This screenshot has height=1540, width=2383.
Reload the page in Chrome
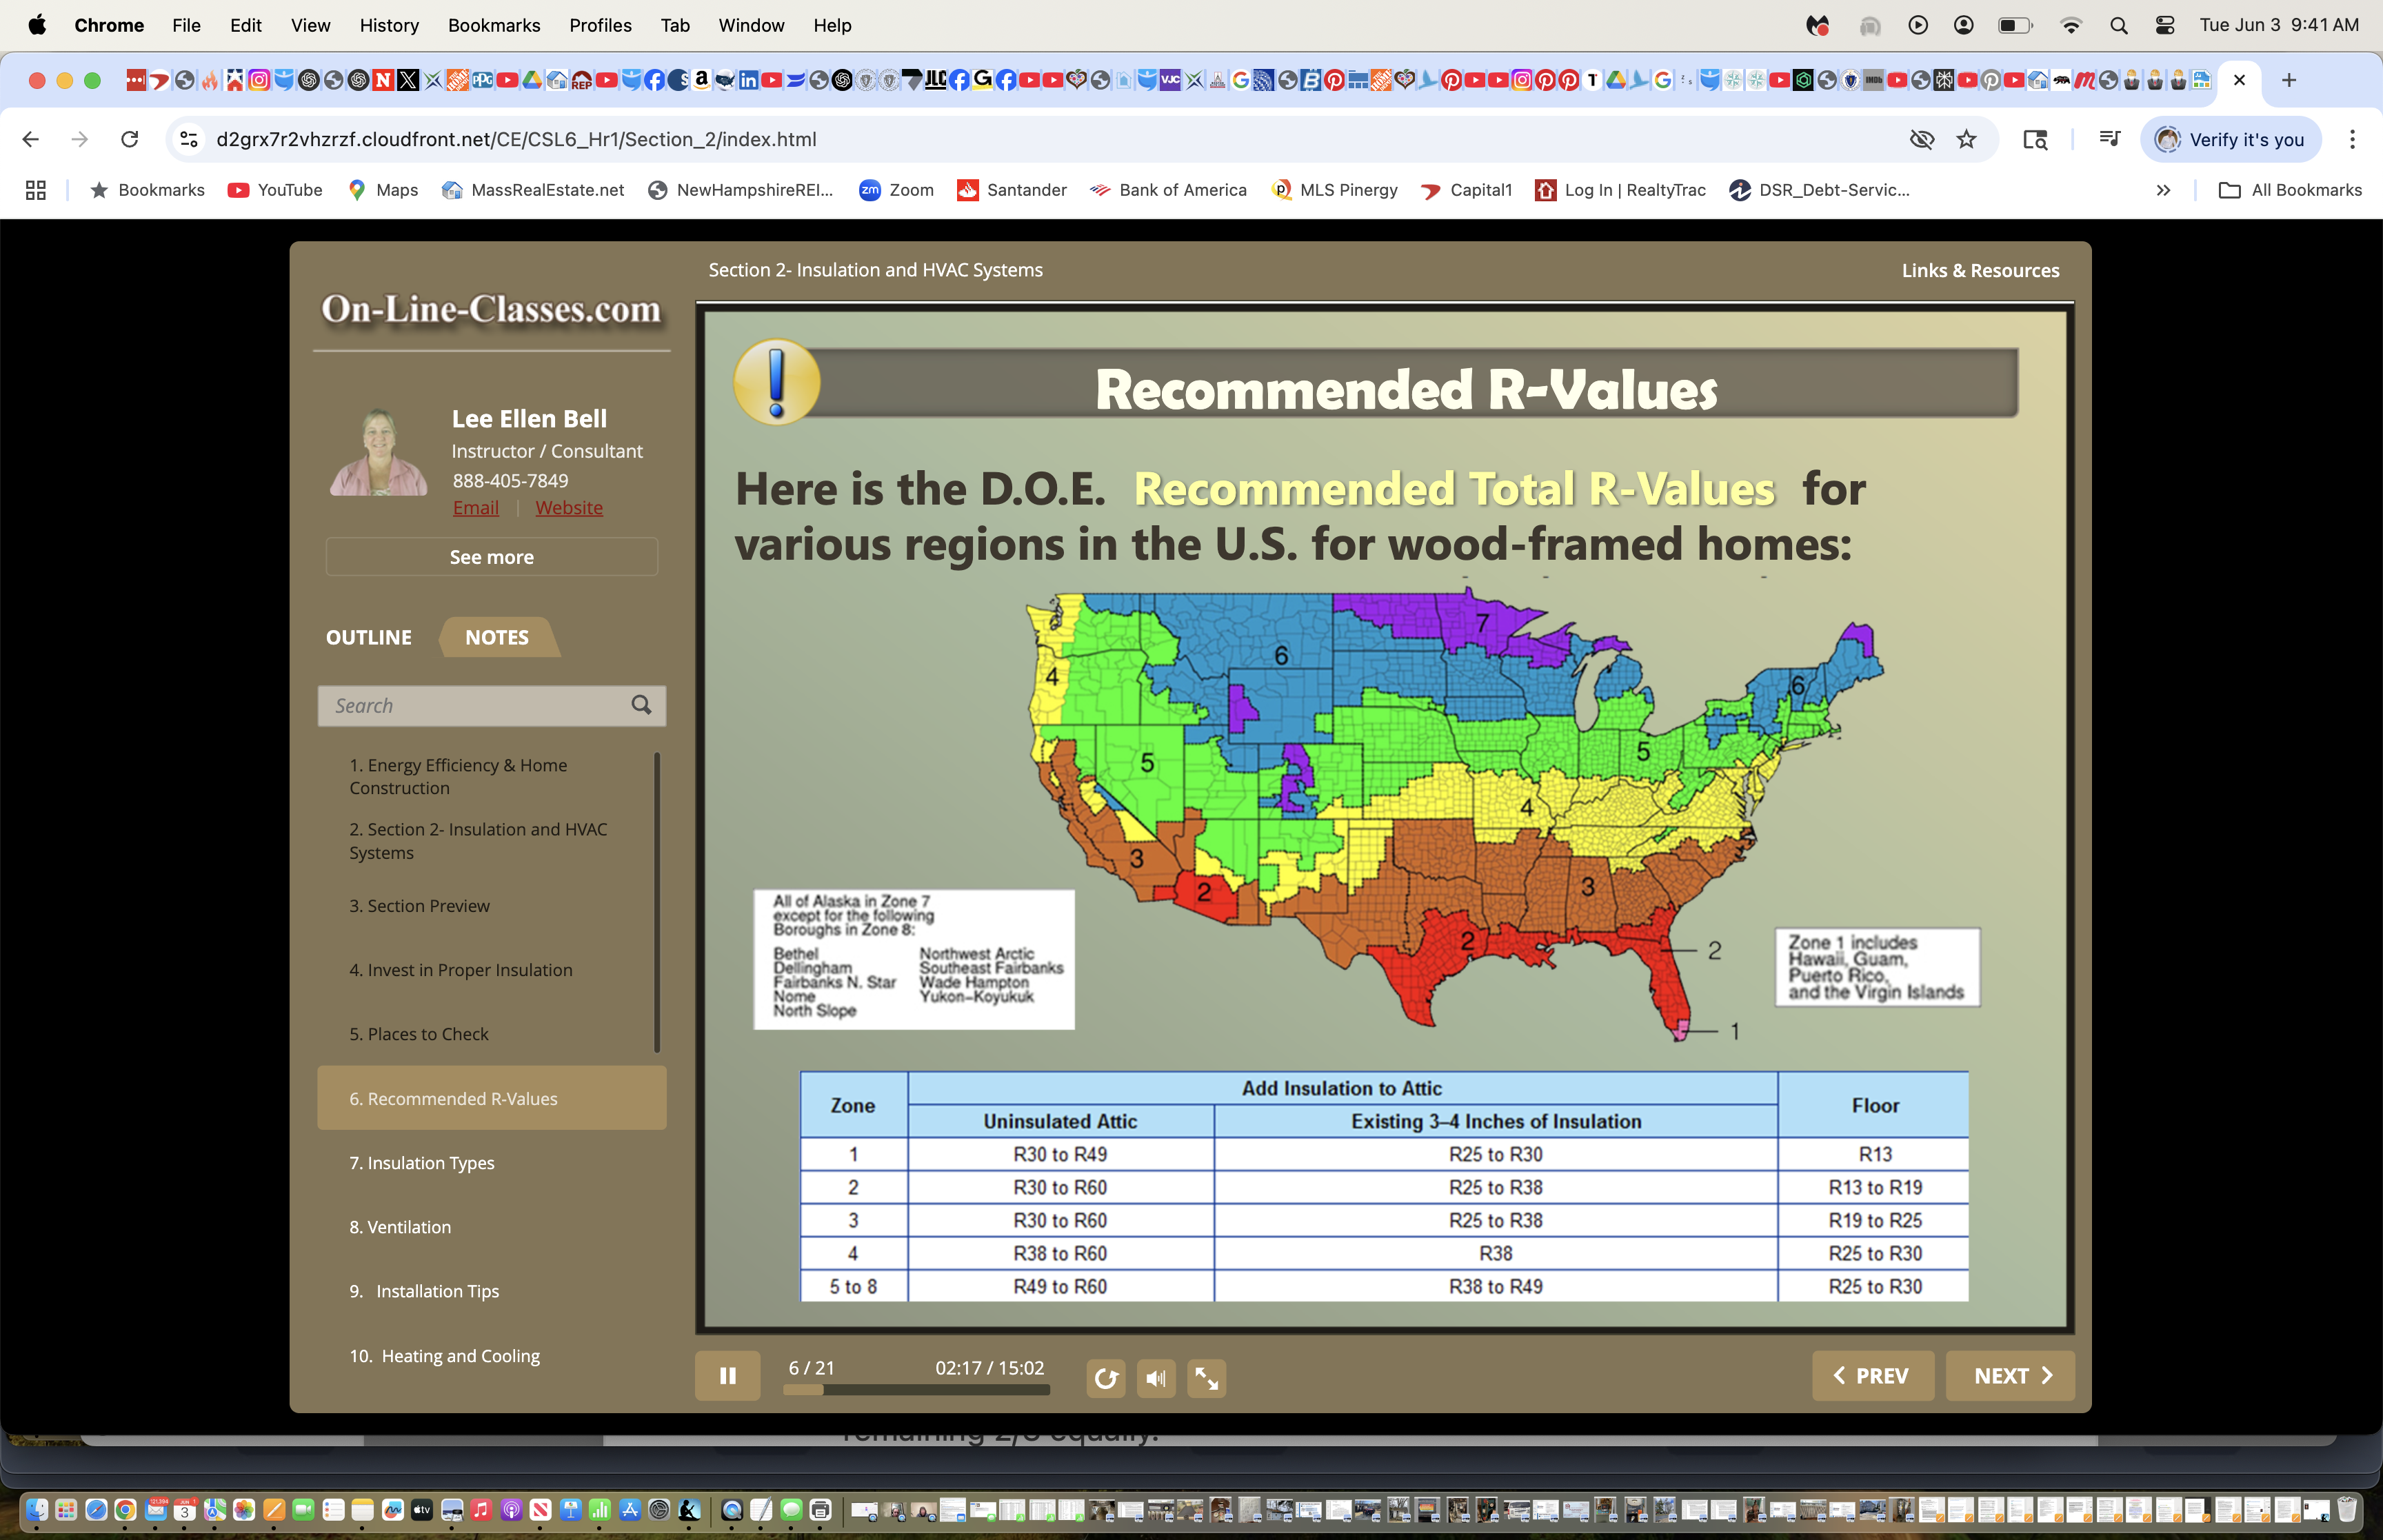[129, 139]
